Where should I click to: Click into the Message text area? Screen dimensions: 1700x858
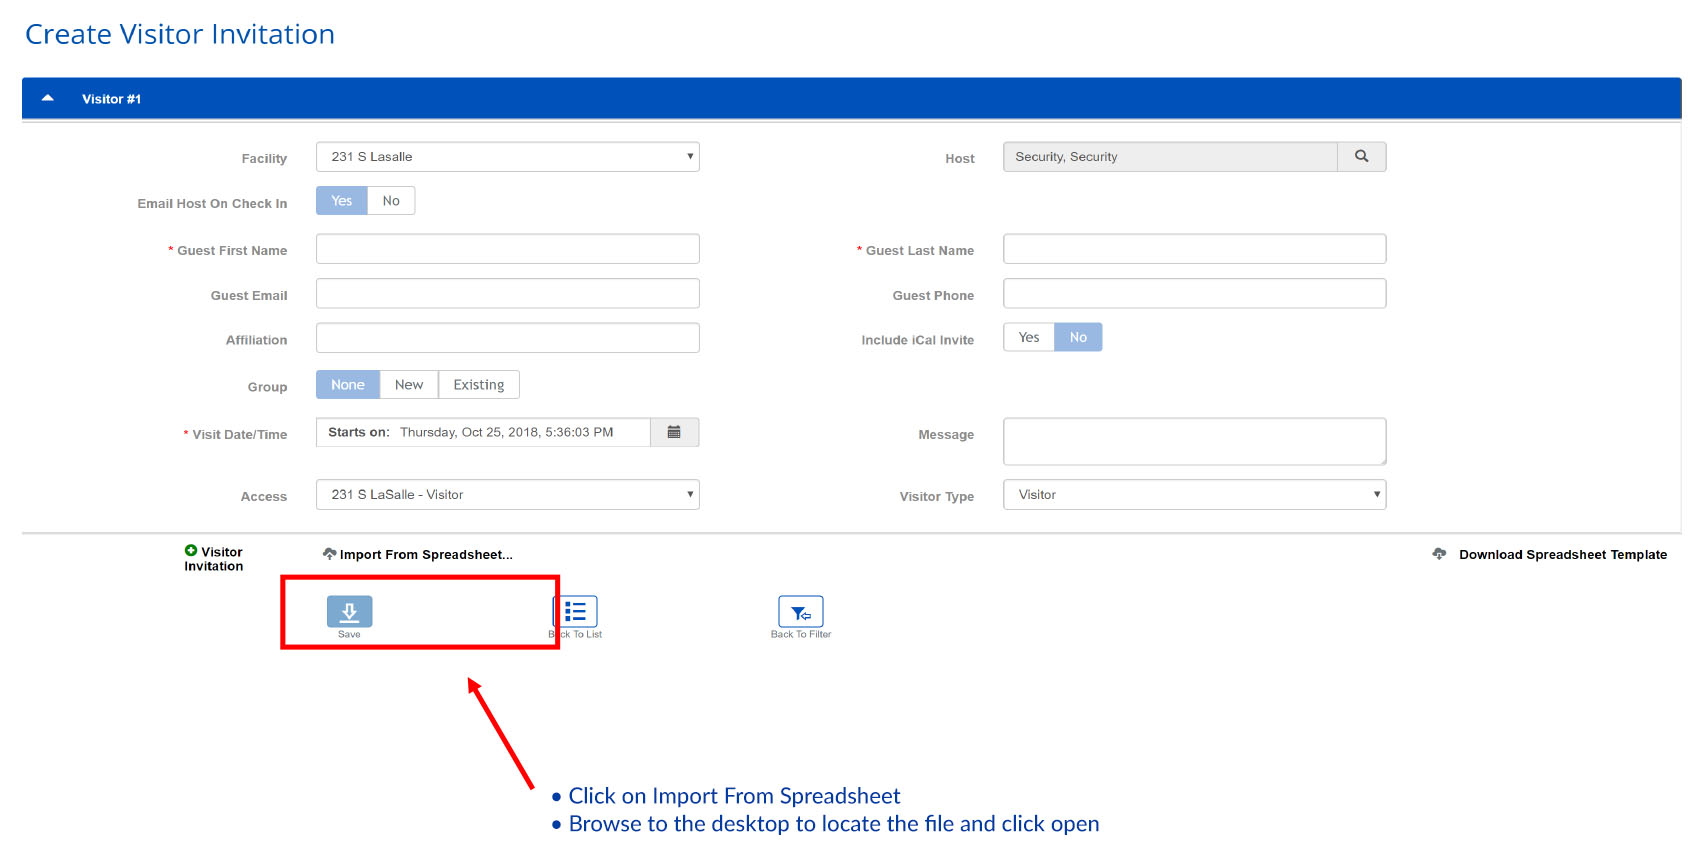1194,441
